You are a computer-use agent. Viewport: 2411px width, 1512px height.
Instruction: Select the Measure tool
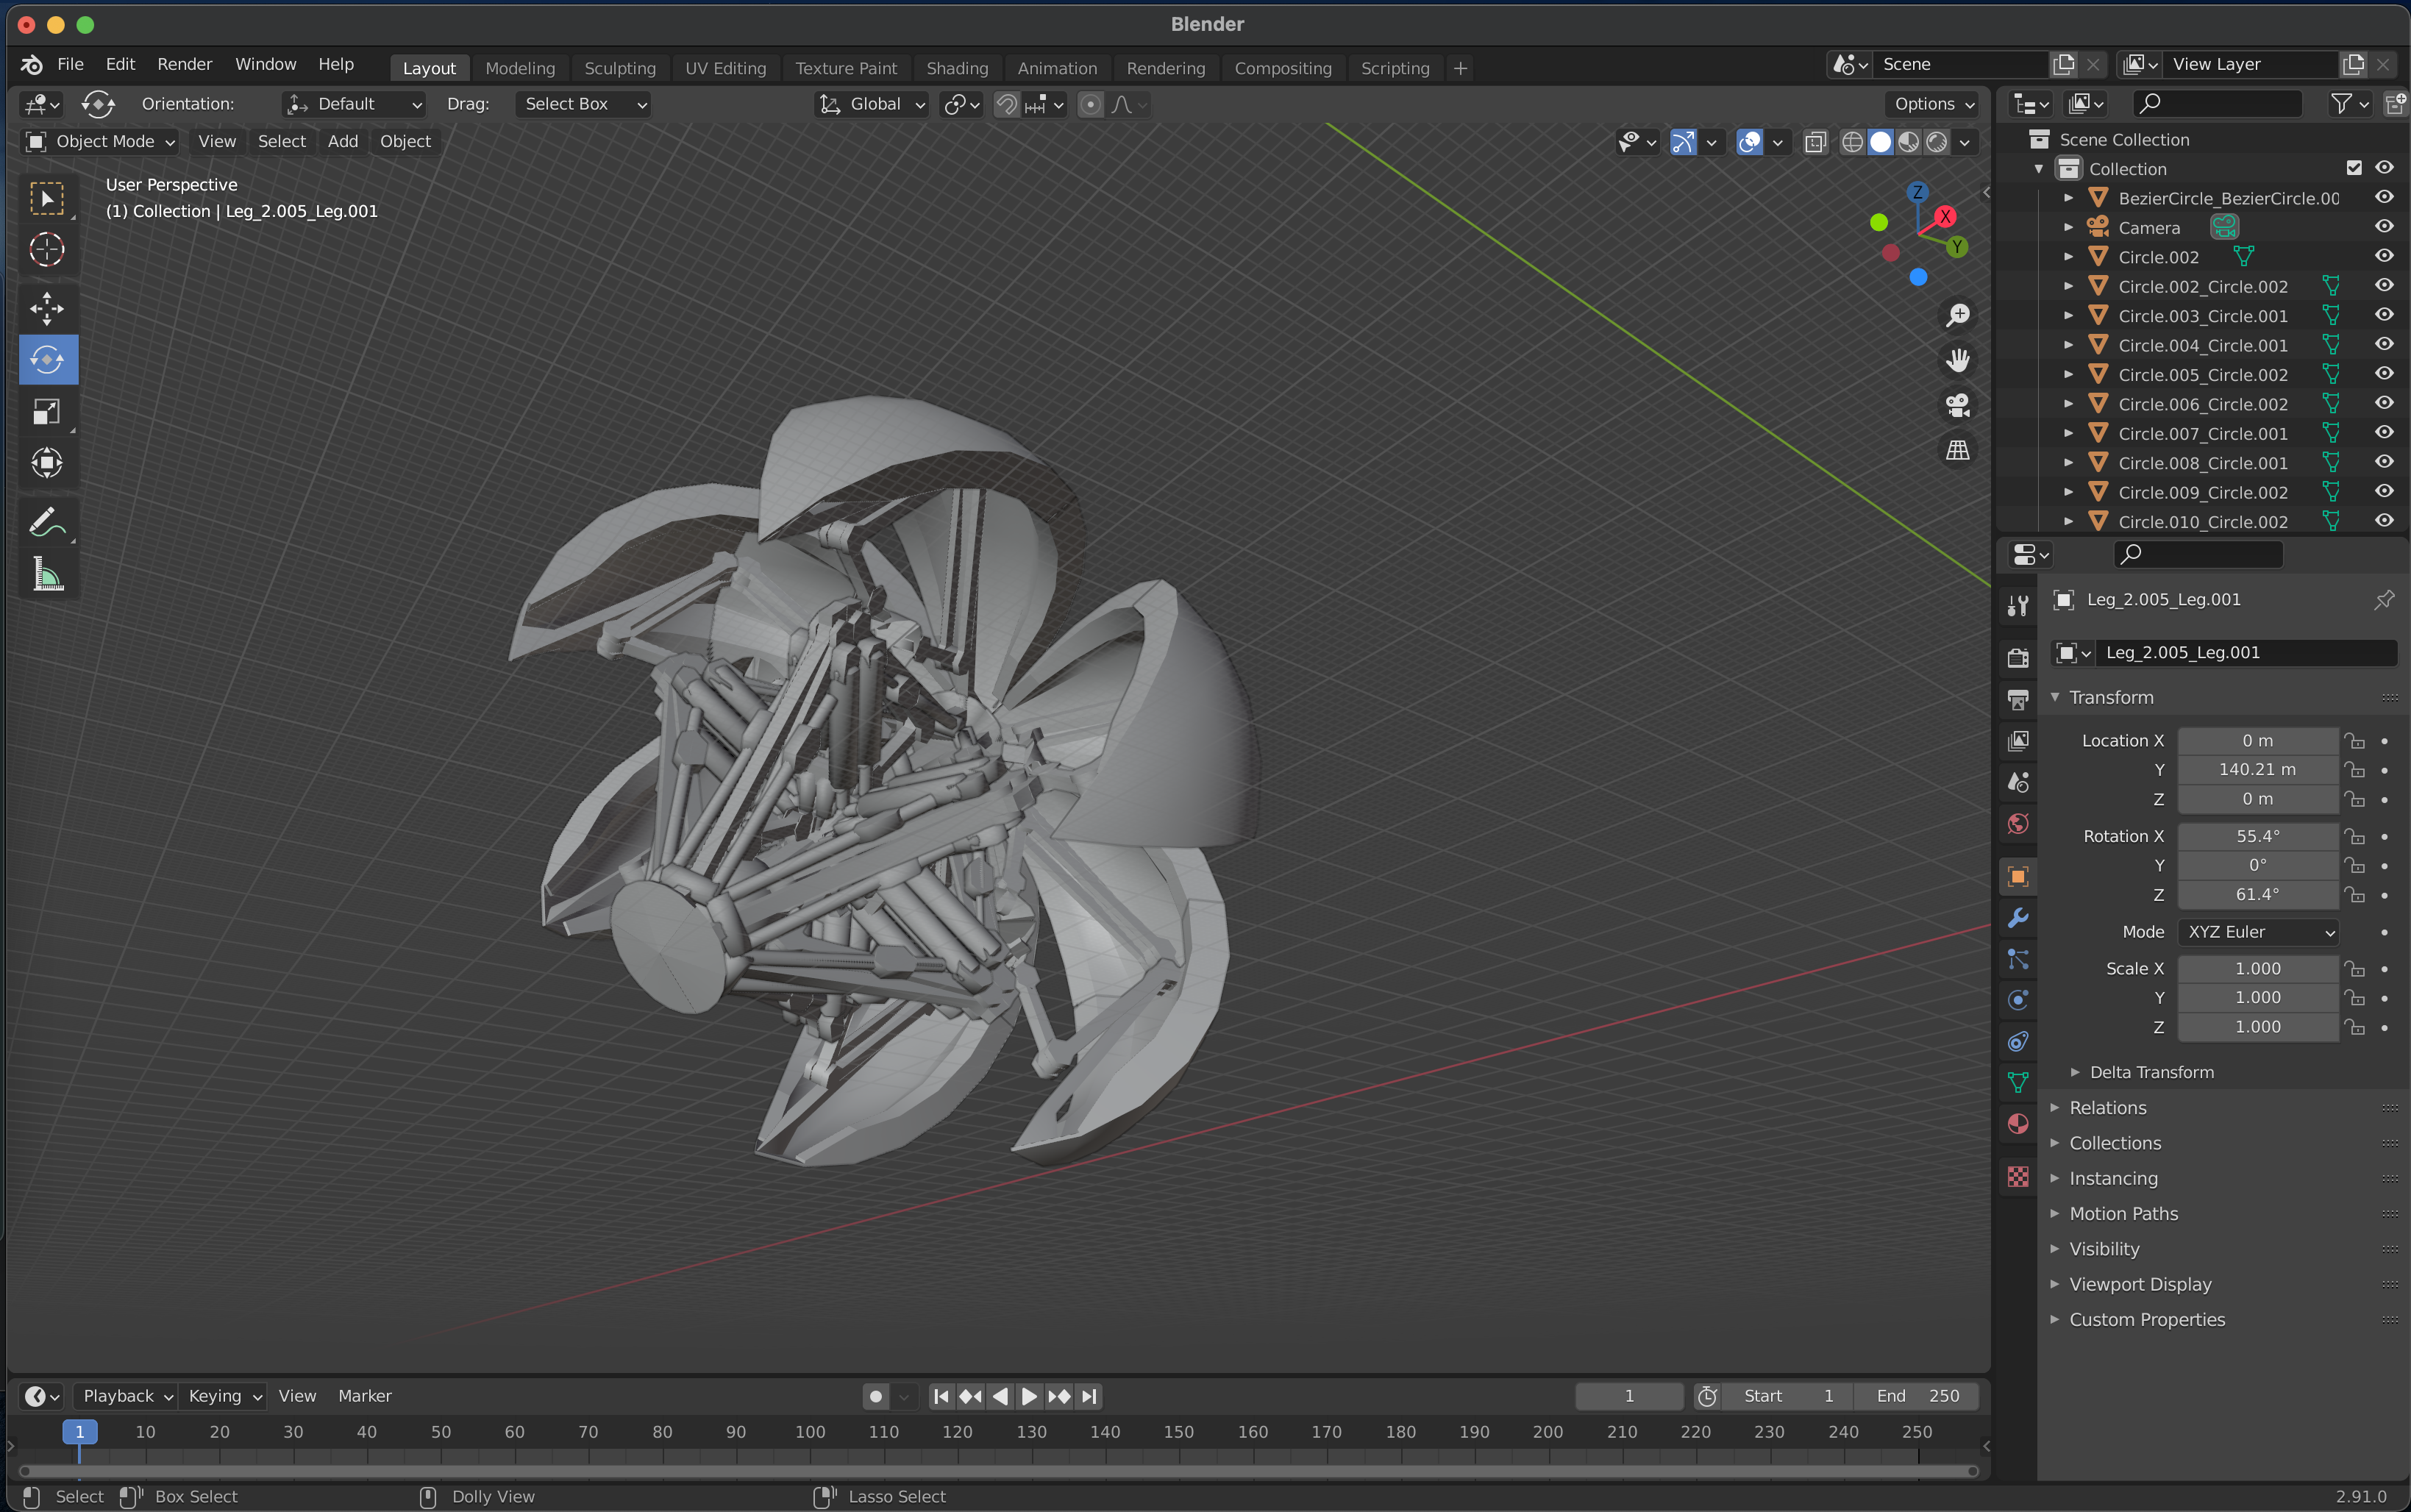coord(47,574)
